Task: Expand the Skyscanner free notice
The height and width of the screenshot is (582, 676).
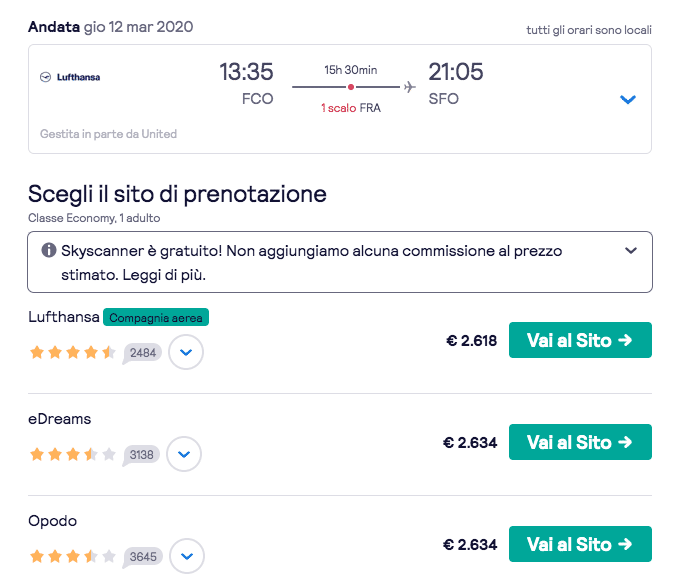Action: 630,250
